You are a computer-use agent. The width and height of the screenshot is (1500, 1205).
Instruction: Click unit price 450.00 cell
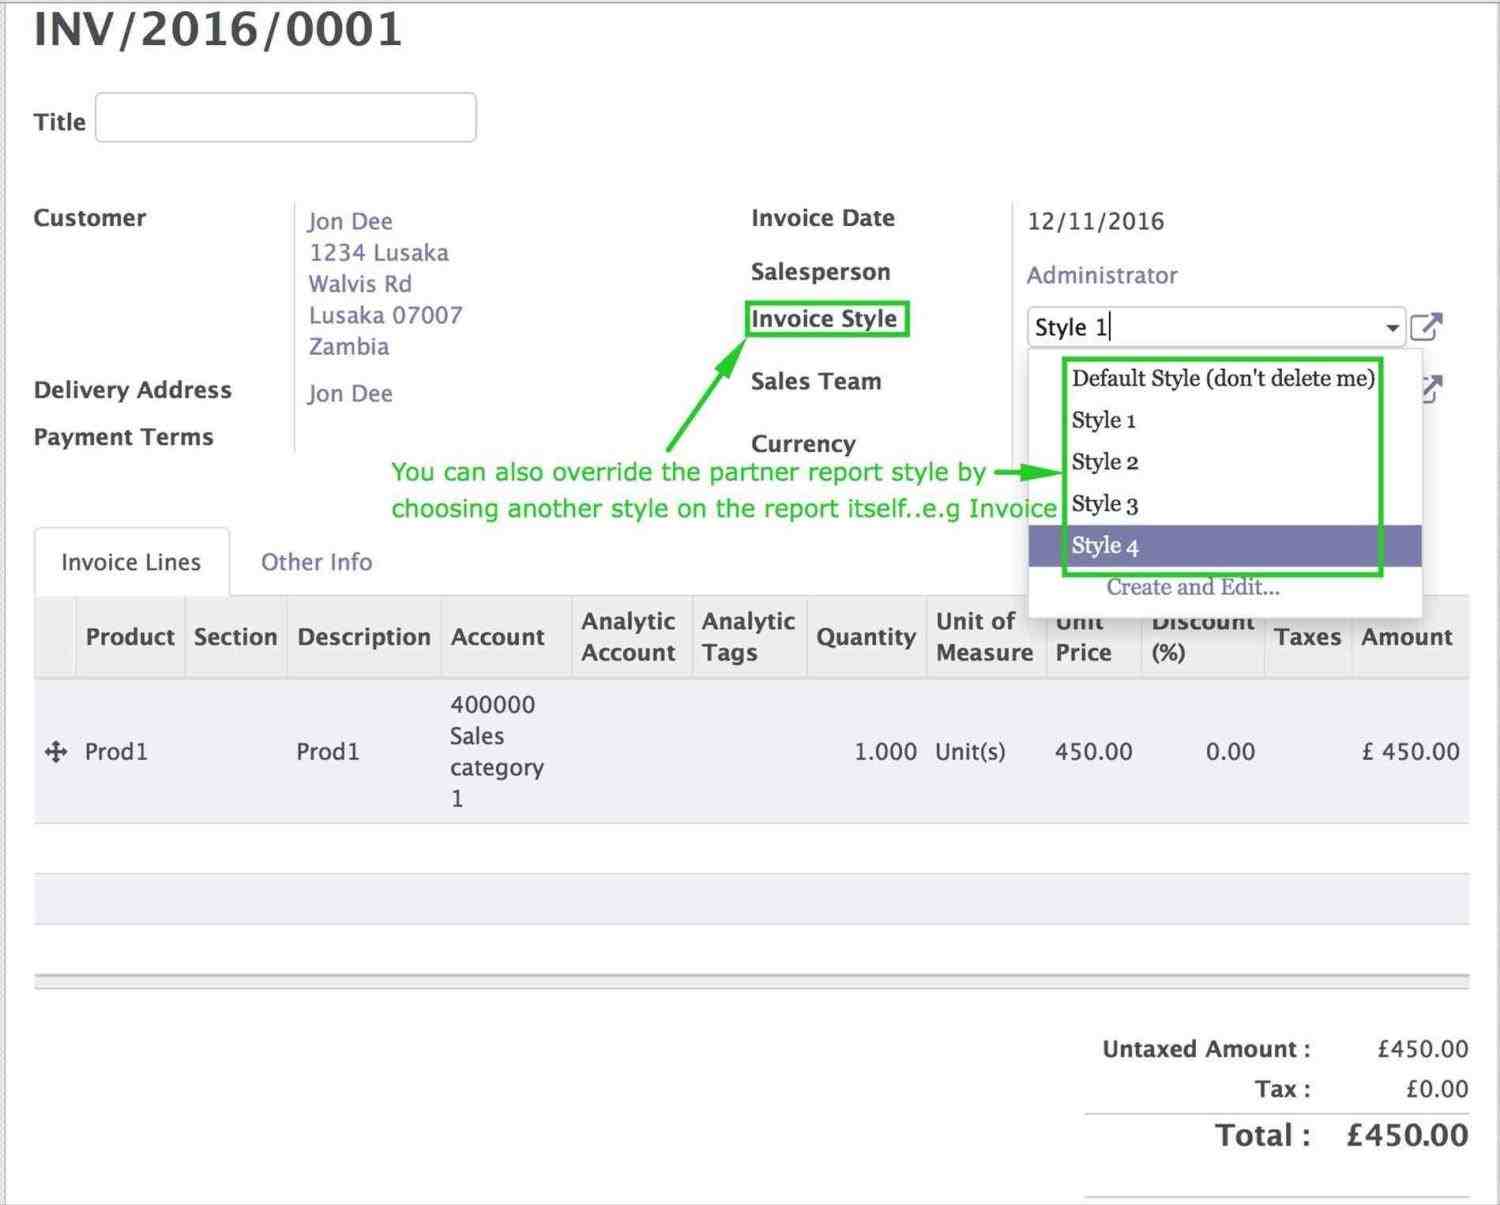tap(1094, 752)
